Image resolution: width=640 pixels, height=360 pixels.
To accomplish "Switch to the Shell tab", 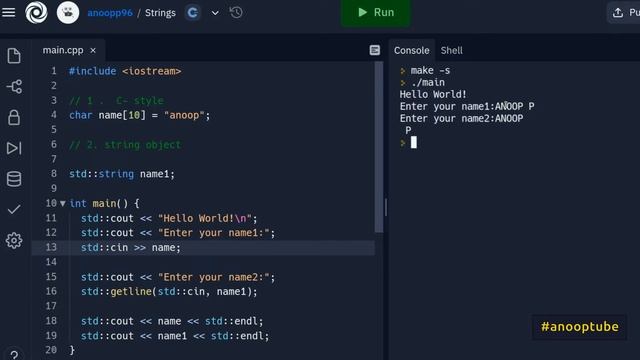I will point(451,51).
